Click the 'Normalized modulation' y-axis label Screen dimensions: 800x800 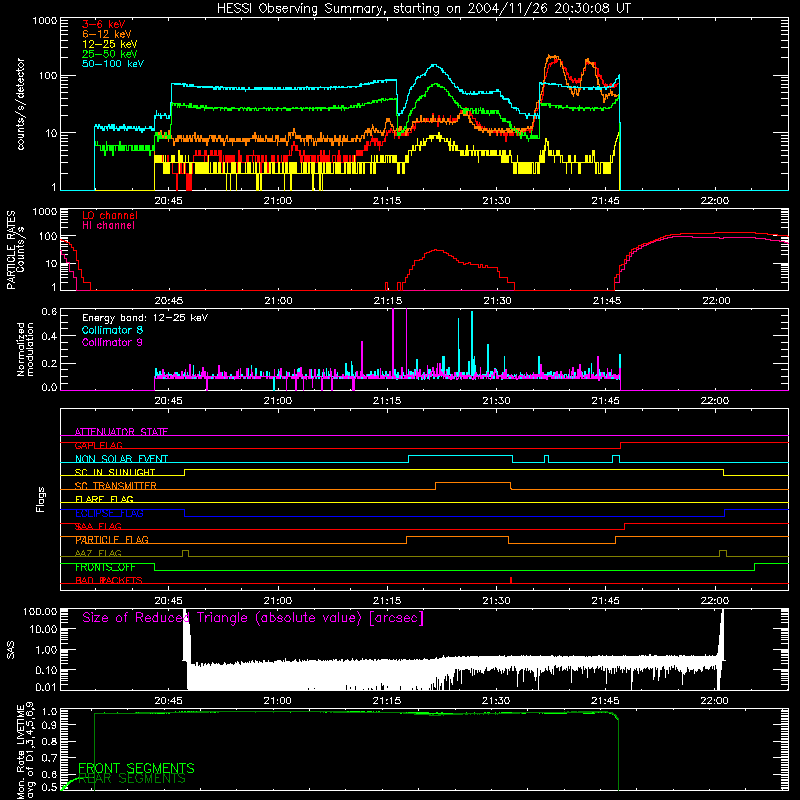(x=24, y=349)
